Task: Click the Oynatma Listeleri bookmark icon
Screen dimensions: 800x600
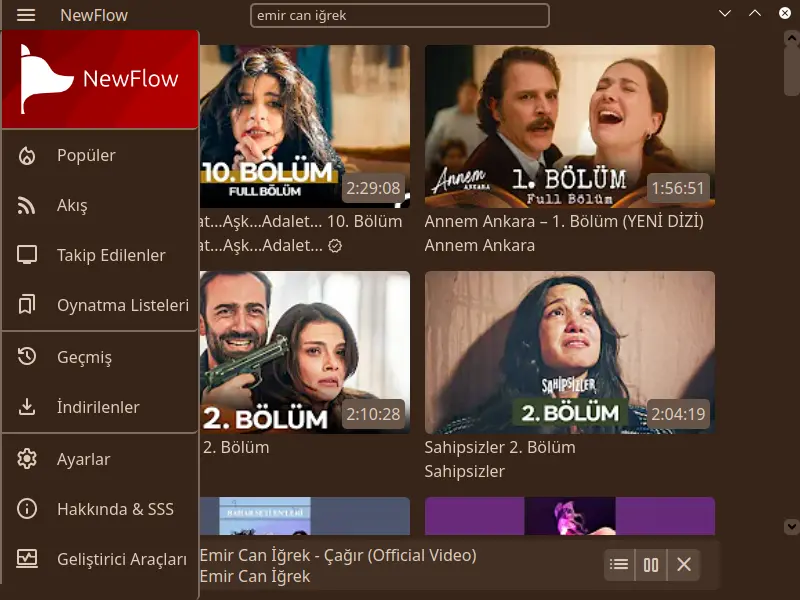Action: click(27, 305)
